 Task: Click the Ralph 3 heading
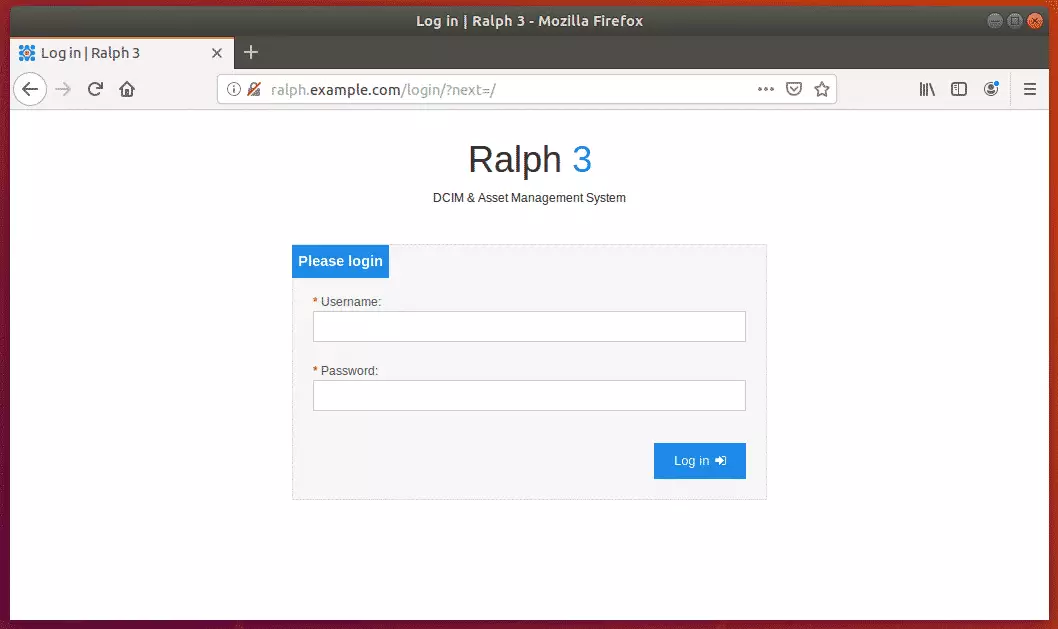[x=530, y=160]
